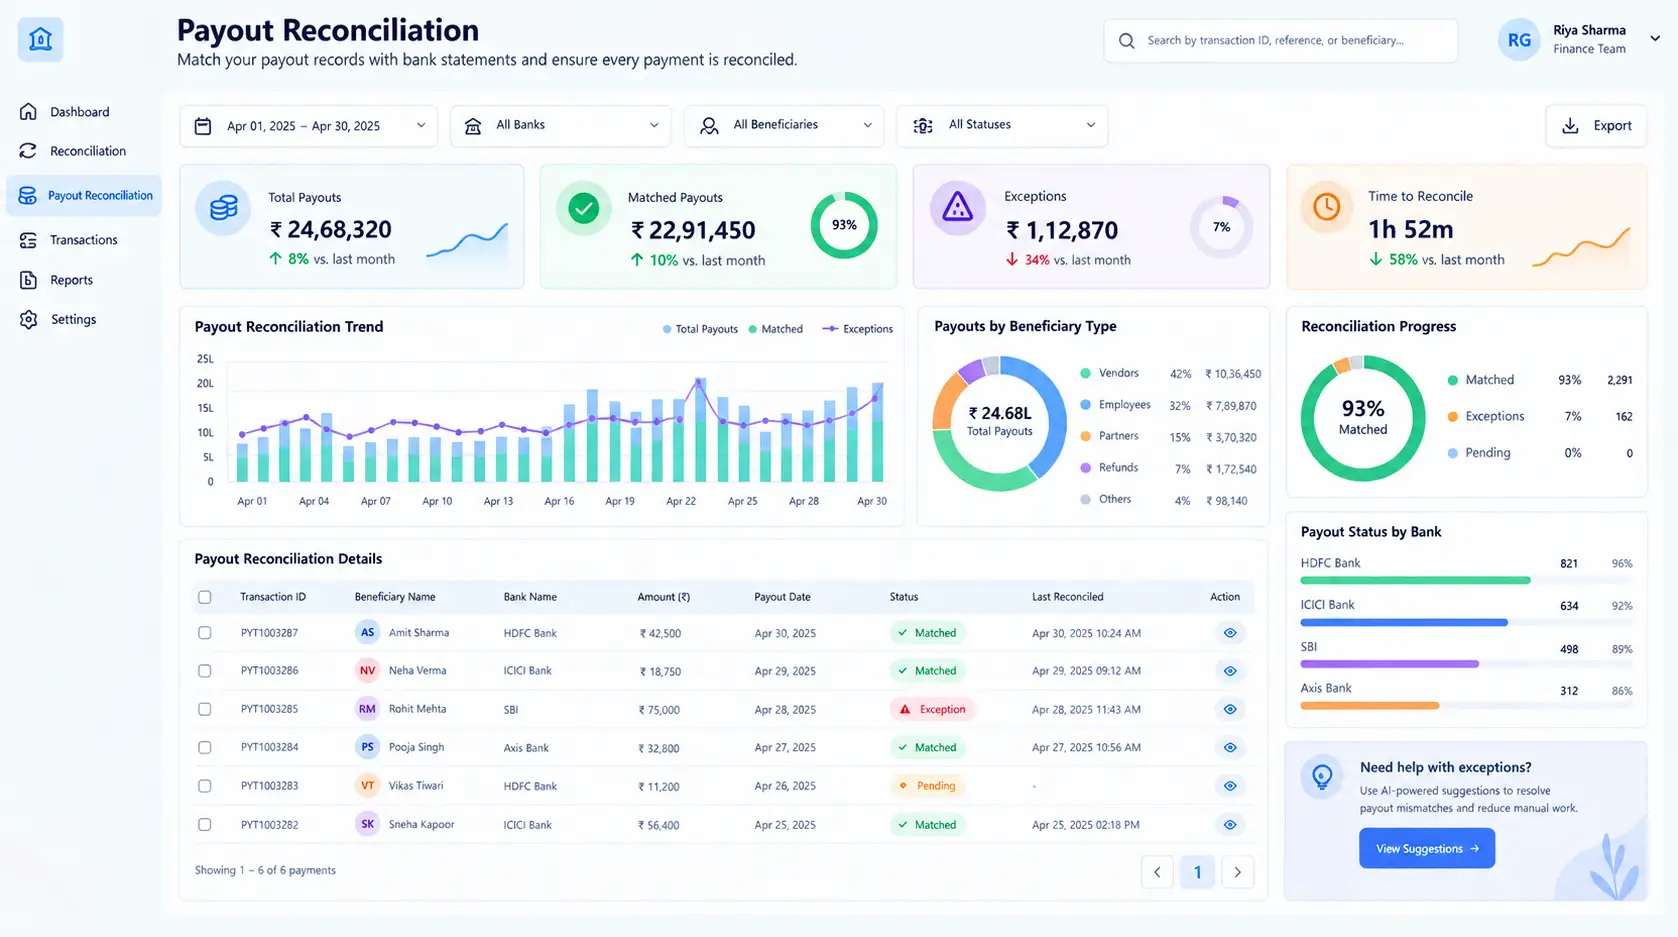1678x937 pixels.
Task: Click the search magnifier icon
Action: 1127,41
